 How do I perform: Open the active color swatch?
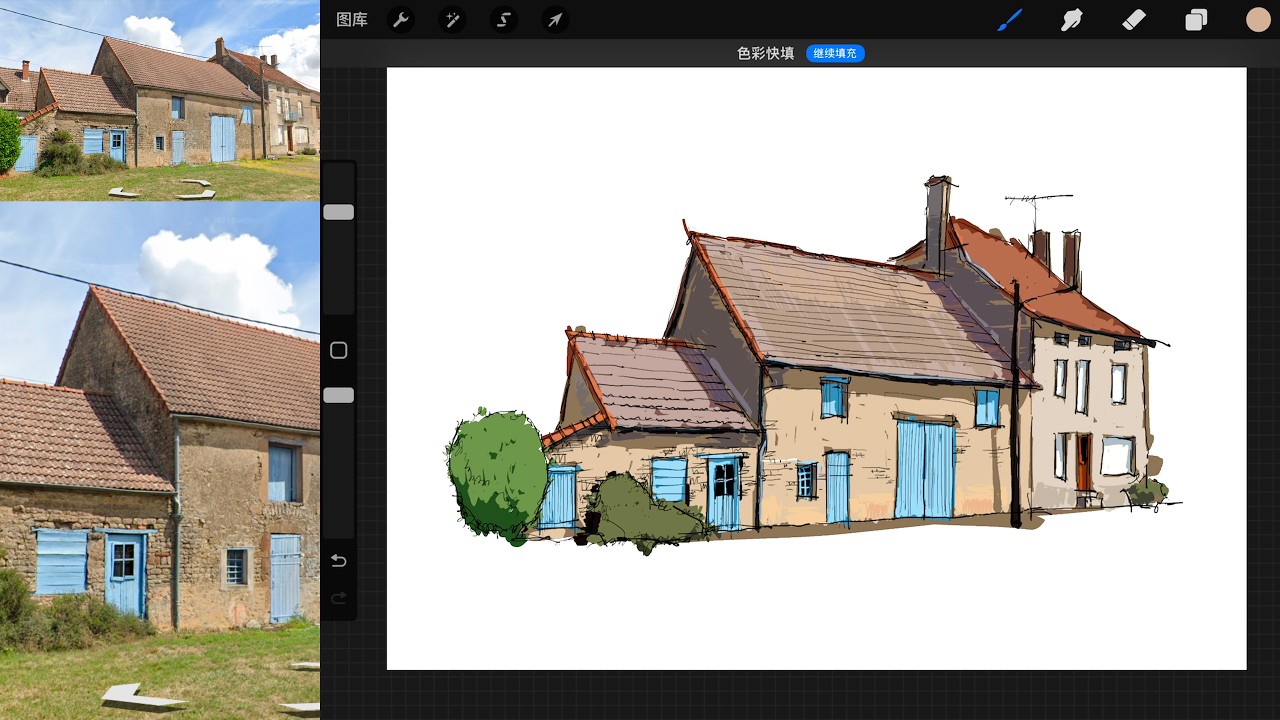point(1258,20)
